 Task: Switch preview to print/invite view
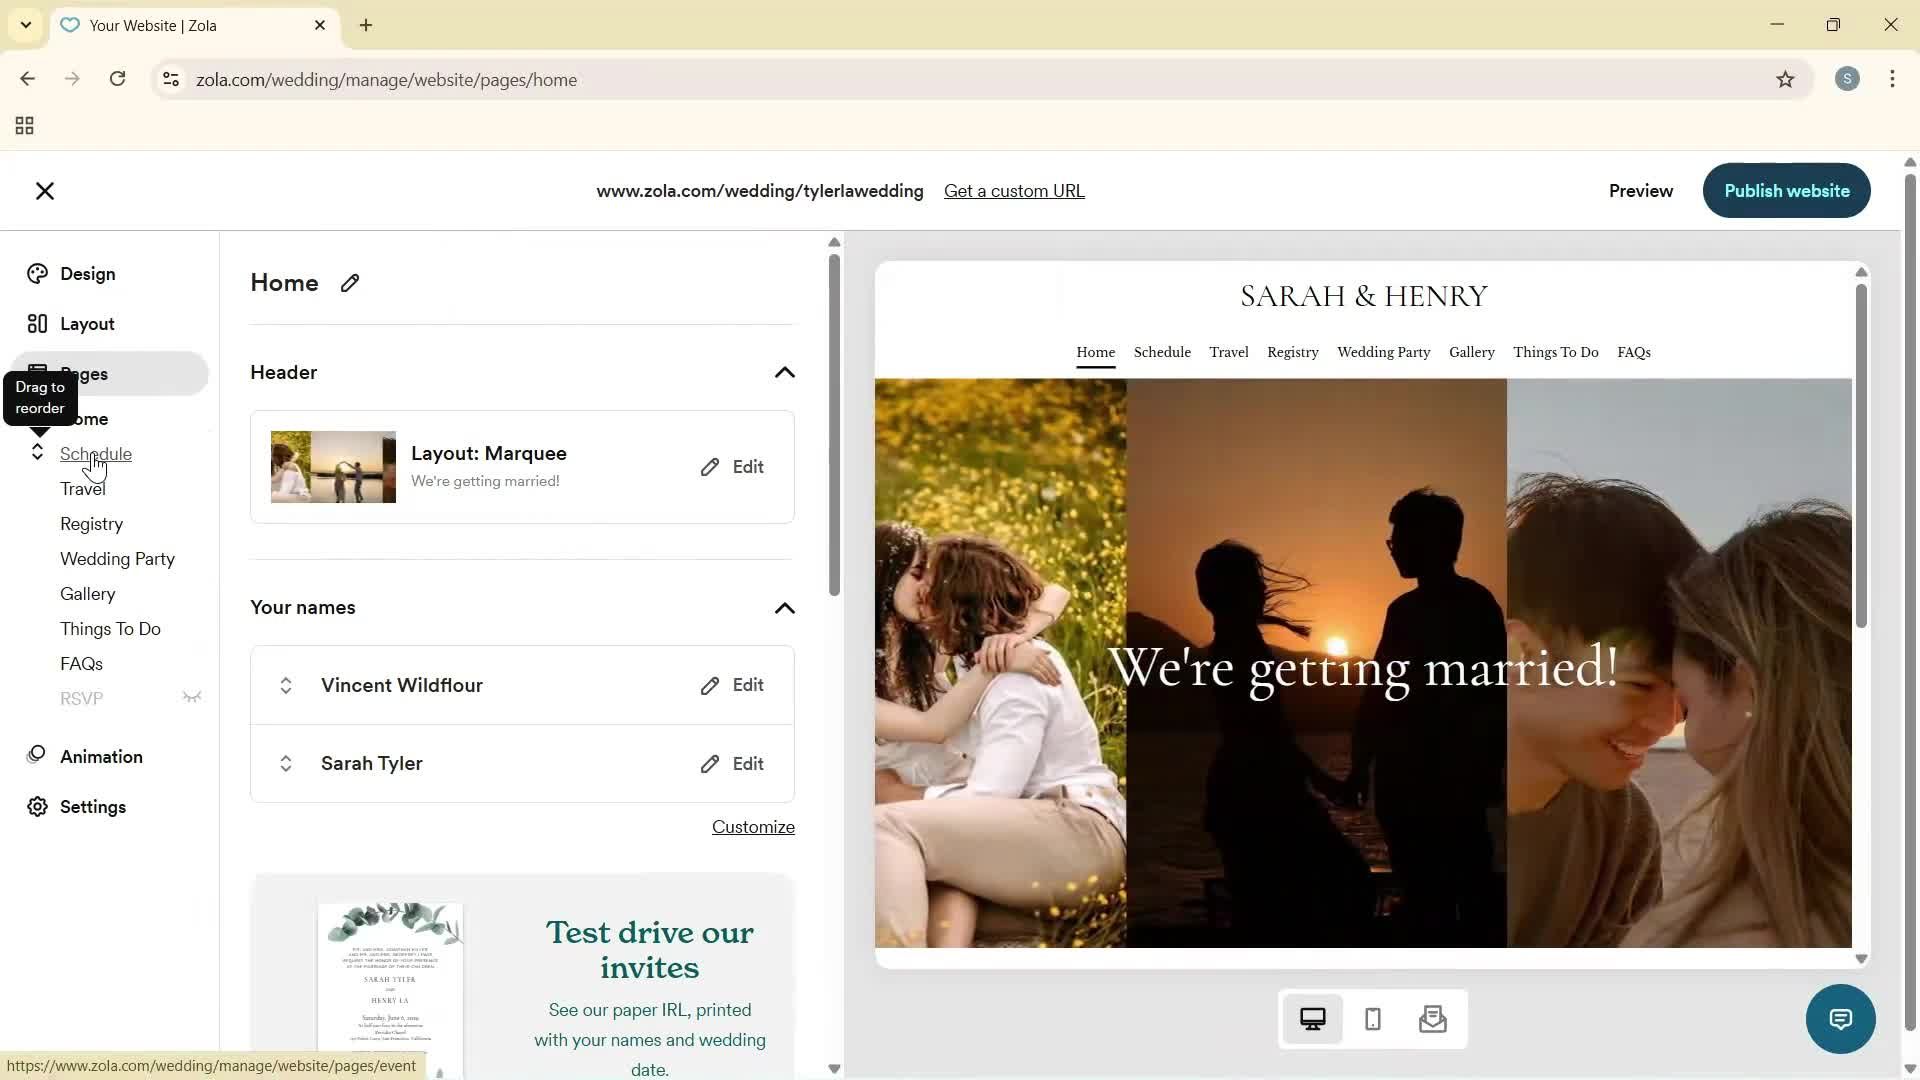[1432, 1018]
